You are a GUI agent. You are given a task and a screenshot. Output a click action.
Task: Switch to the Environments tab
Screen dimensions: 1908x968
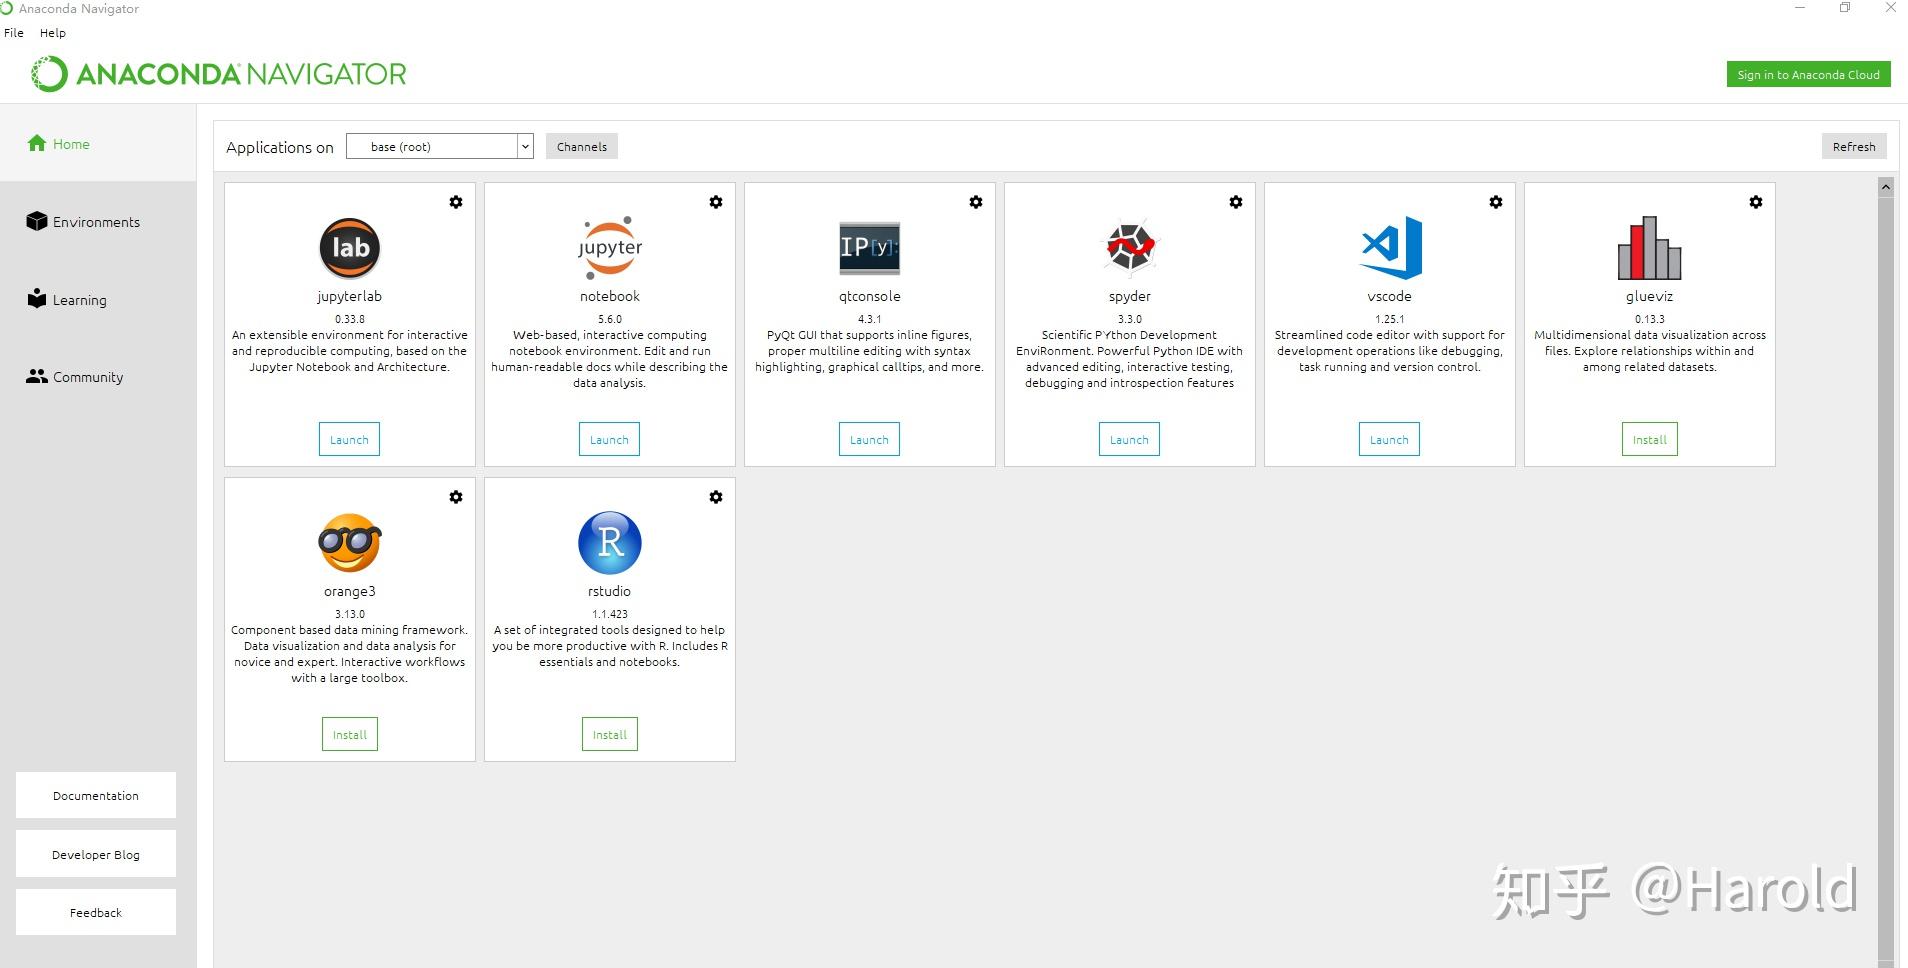point(98,222)
